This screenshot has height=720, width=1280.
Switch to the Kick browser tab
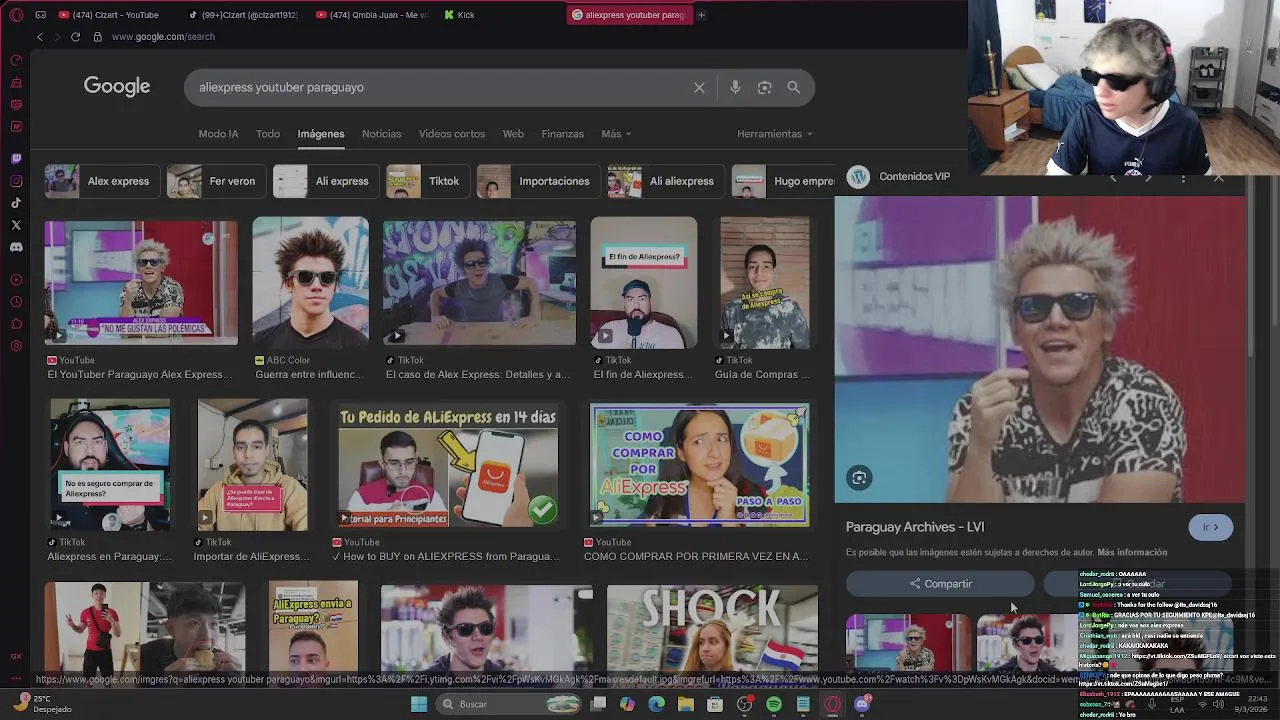pyautogui.click(x=460, y=15)
